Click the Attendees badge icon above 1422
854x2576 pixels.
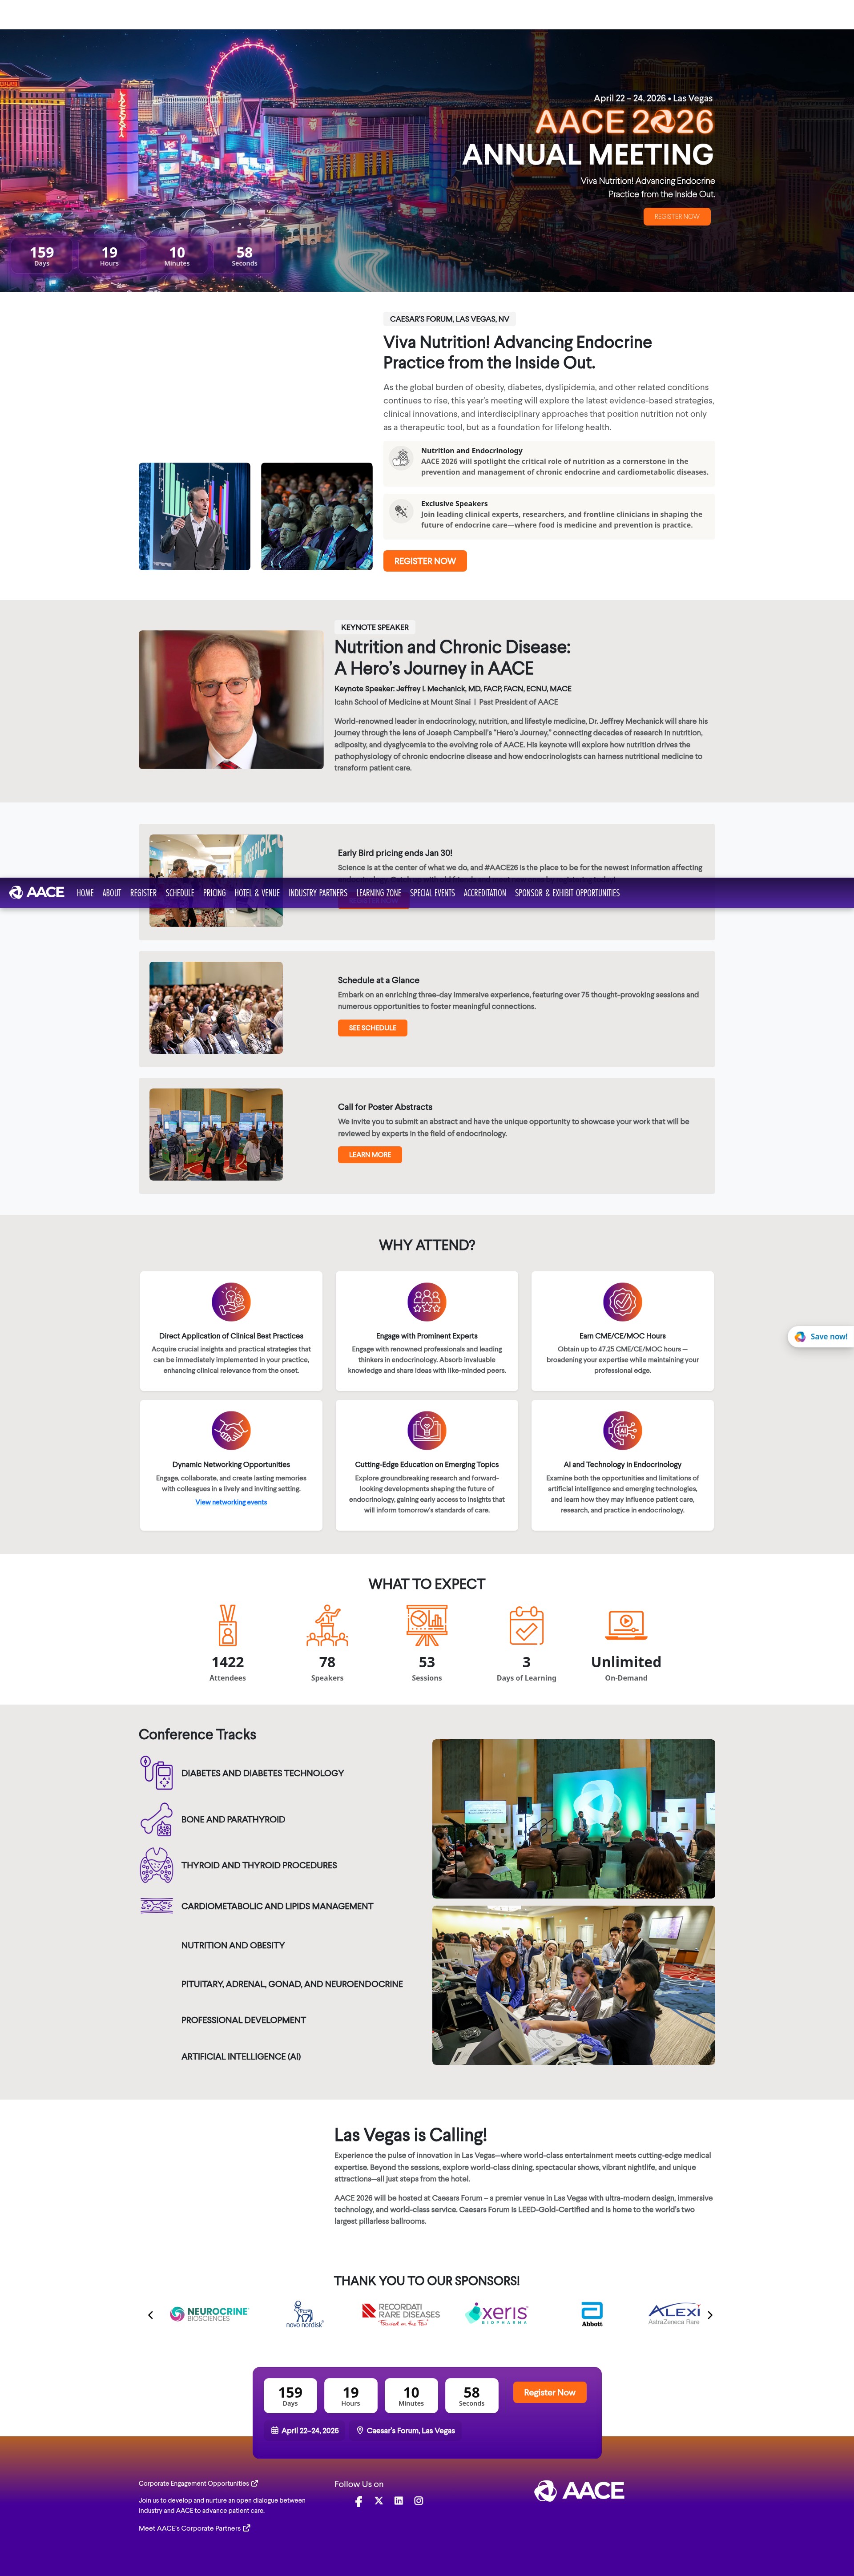228,1625
